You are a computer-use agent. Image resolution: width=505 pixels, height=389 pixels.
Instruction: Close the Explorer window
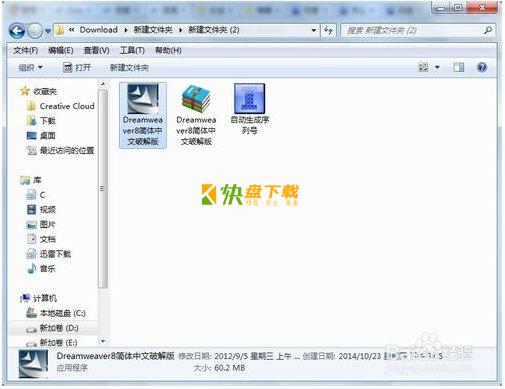coord(482,7)
